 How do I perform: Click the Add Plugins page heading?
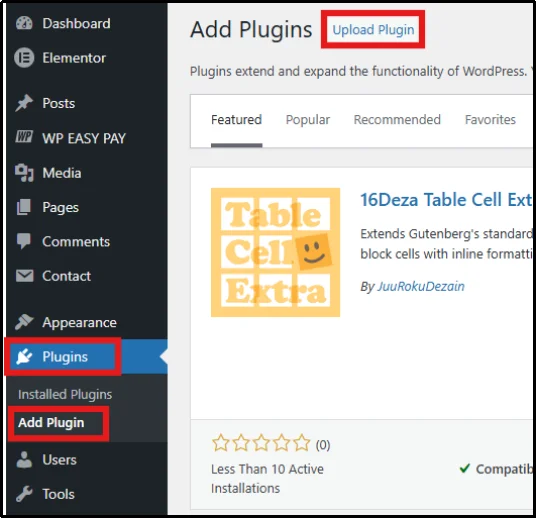[251, 29]
